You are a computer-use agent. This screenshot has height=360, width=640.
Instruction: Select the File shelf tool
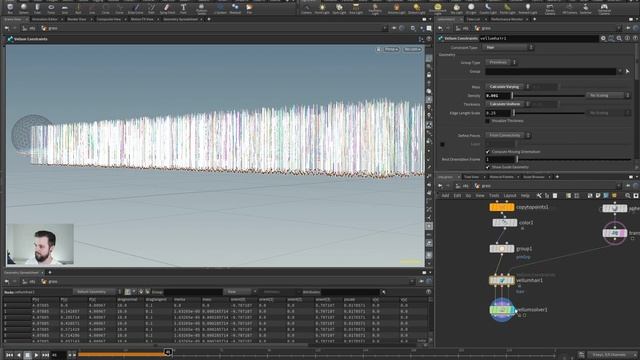click(x=249, y=8)
